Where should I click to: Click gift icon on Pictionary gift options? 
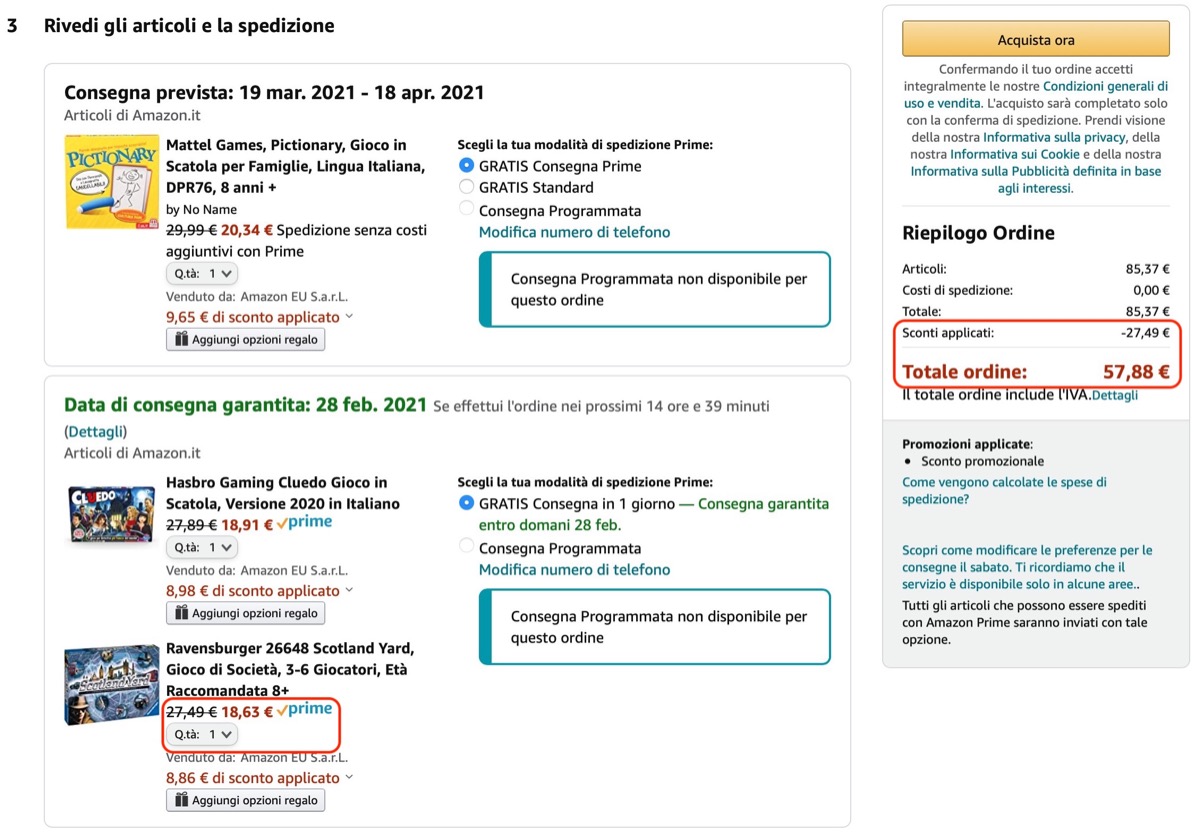(x=181, y=340)
